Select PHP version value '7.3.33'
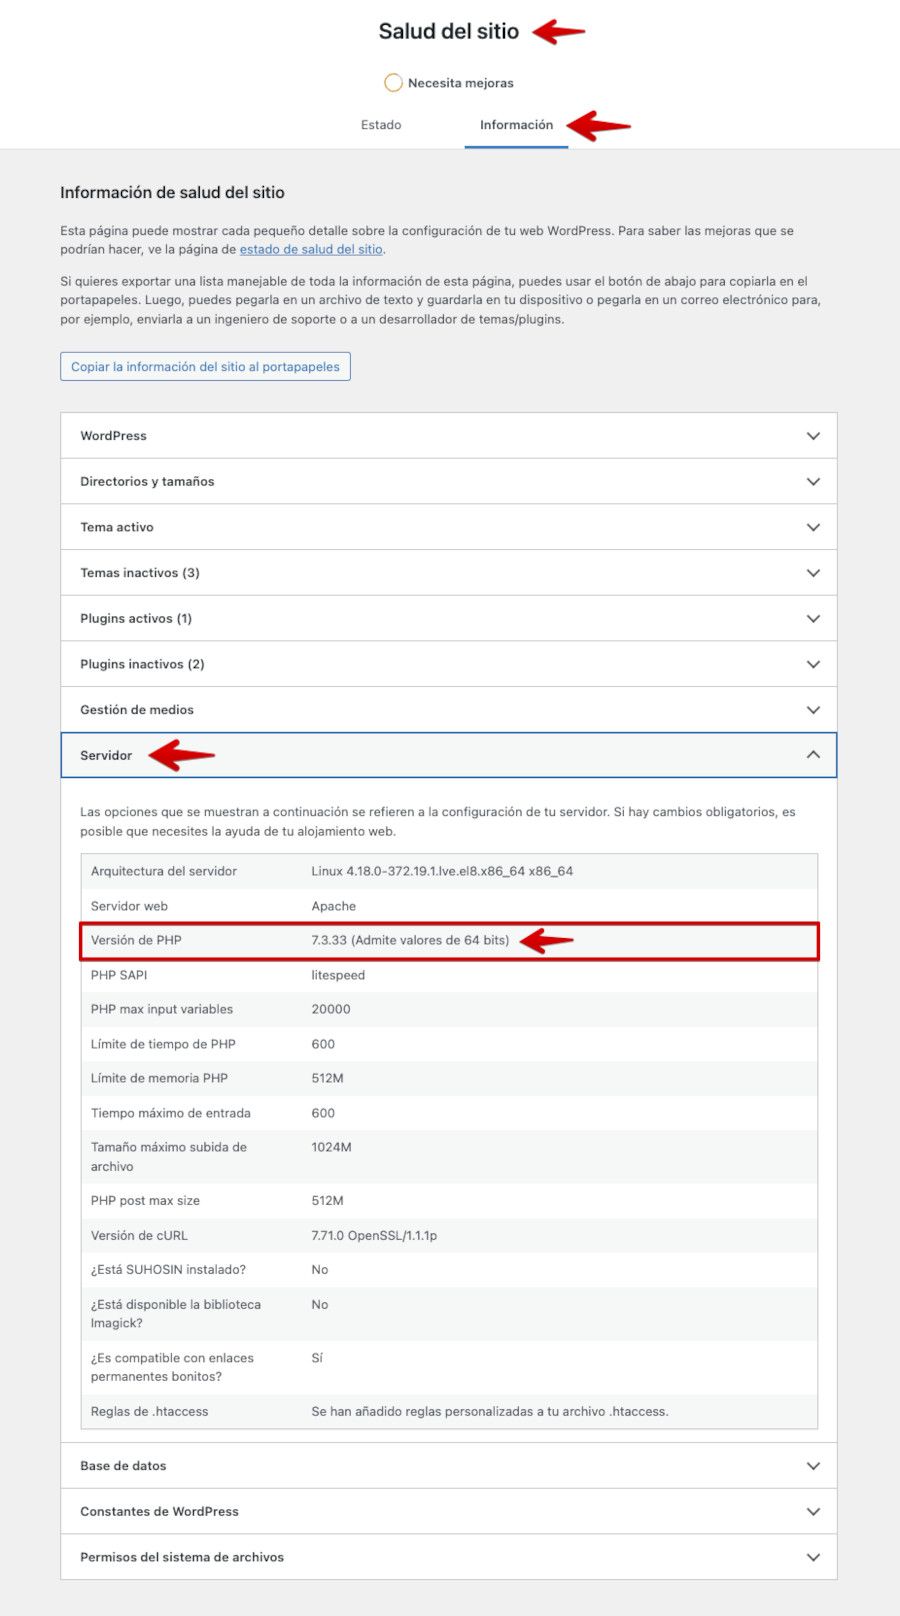Viewport: 900px width, 1616px height. tap(410, 940)
